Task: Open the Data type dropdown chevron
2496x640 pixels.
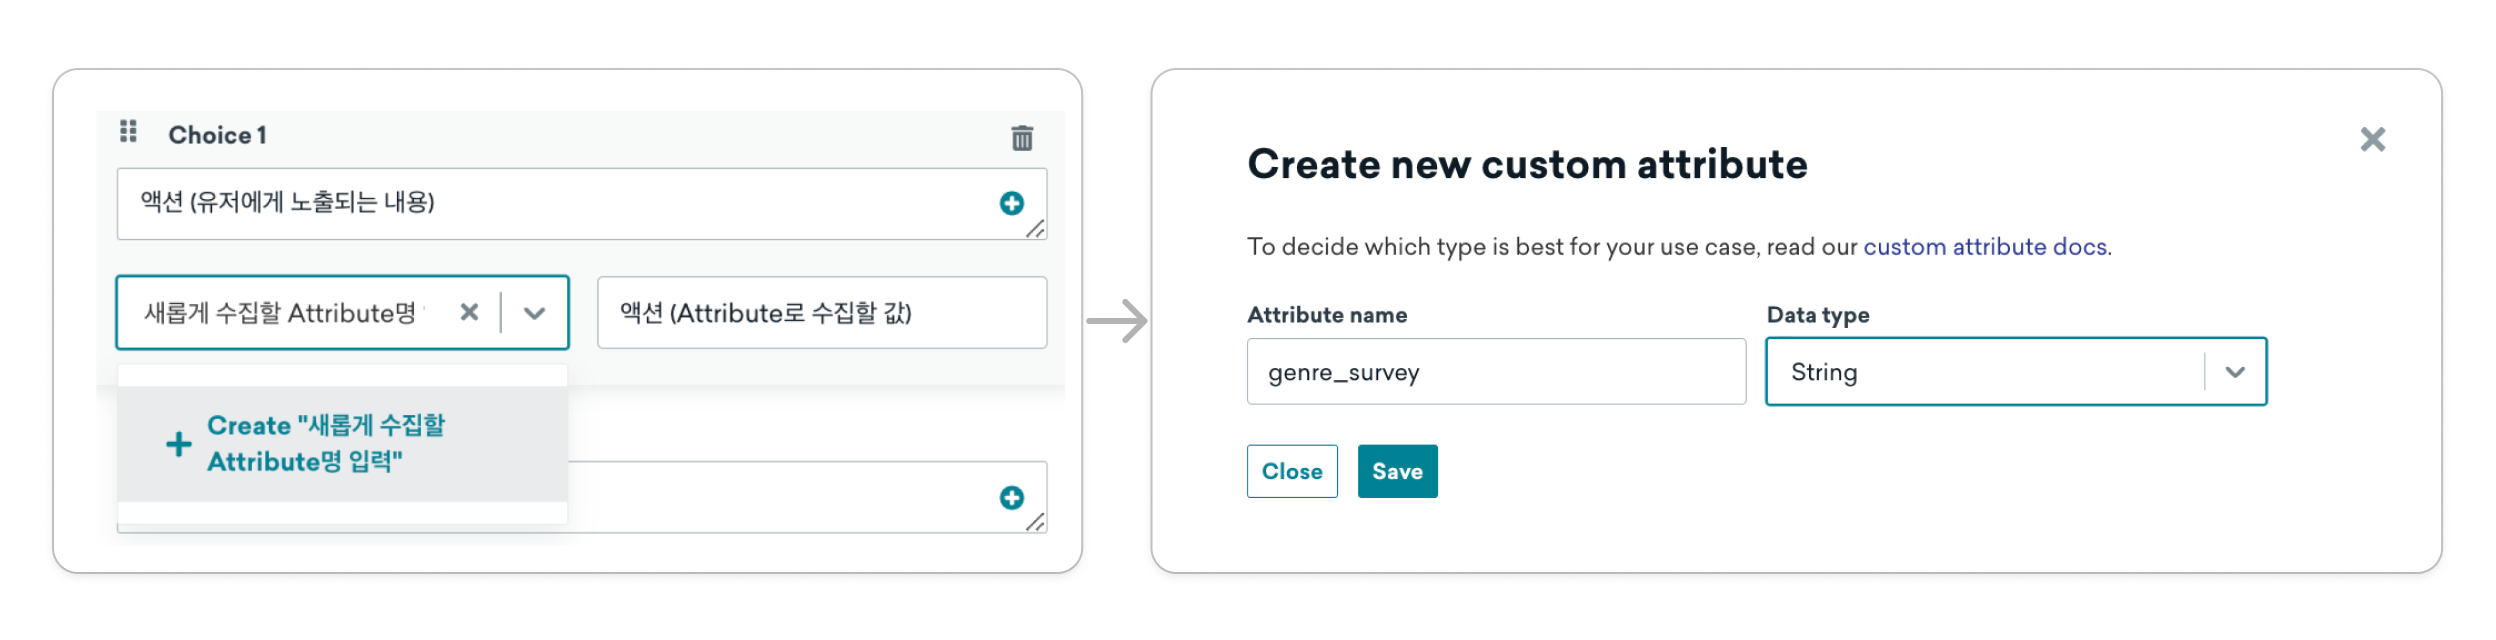Action: (2235, 372)
